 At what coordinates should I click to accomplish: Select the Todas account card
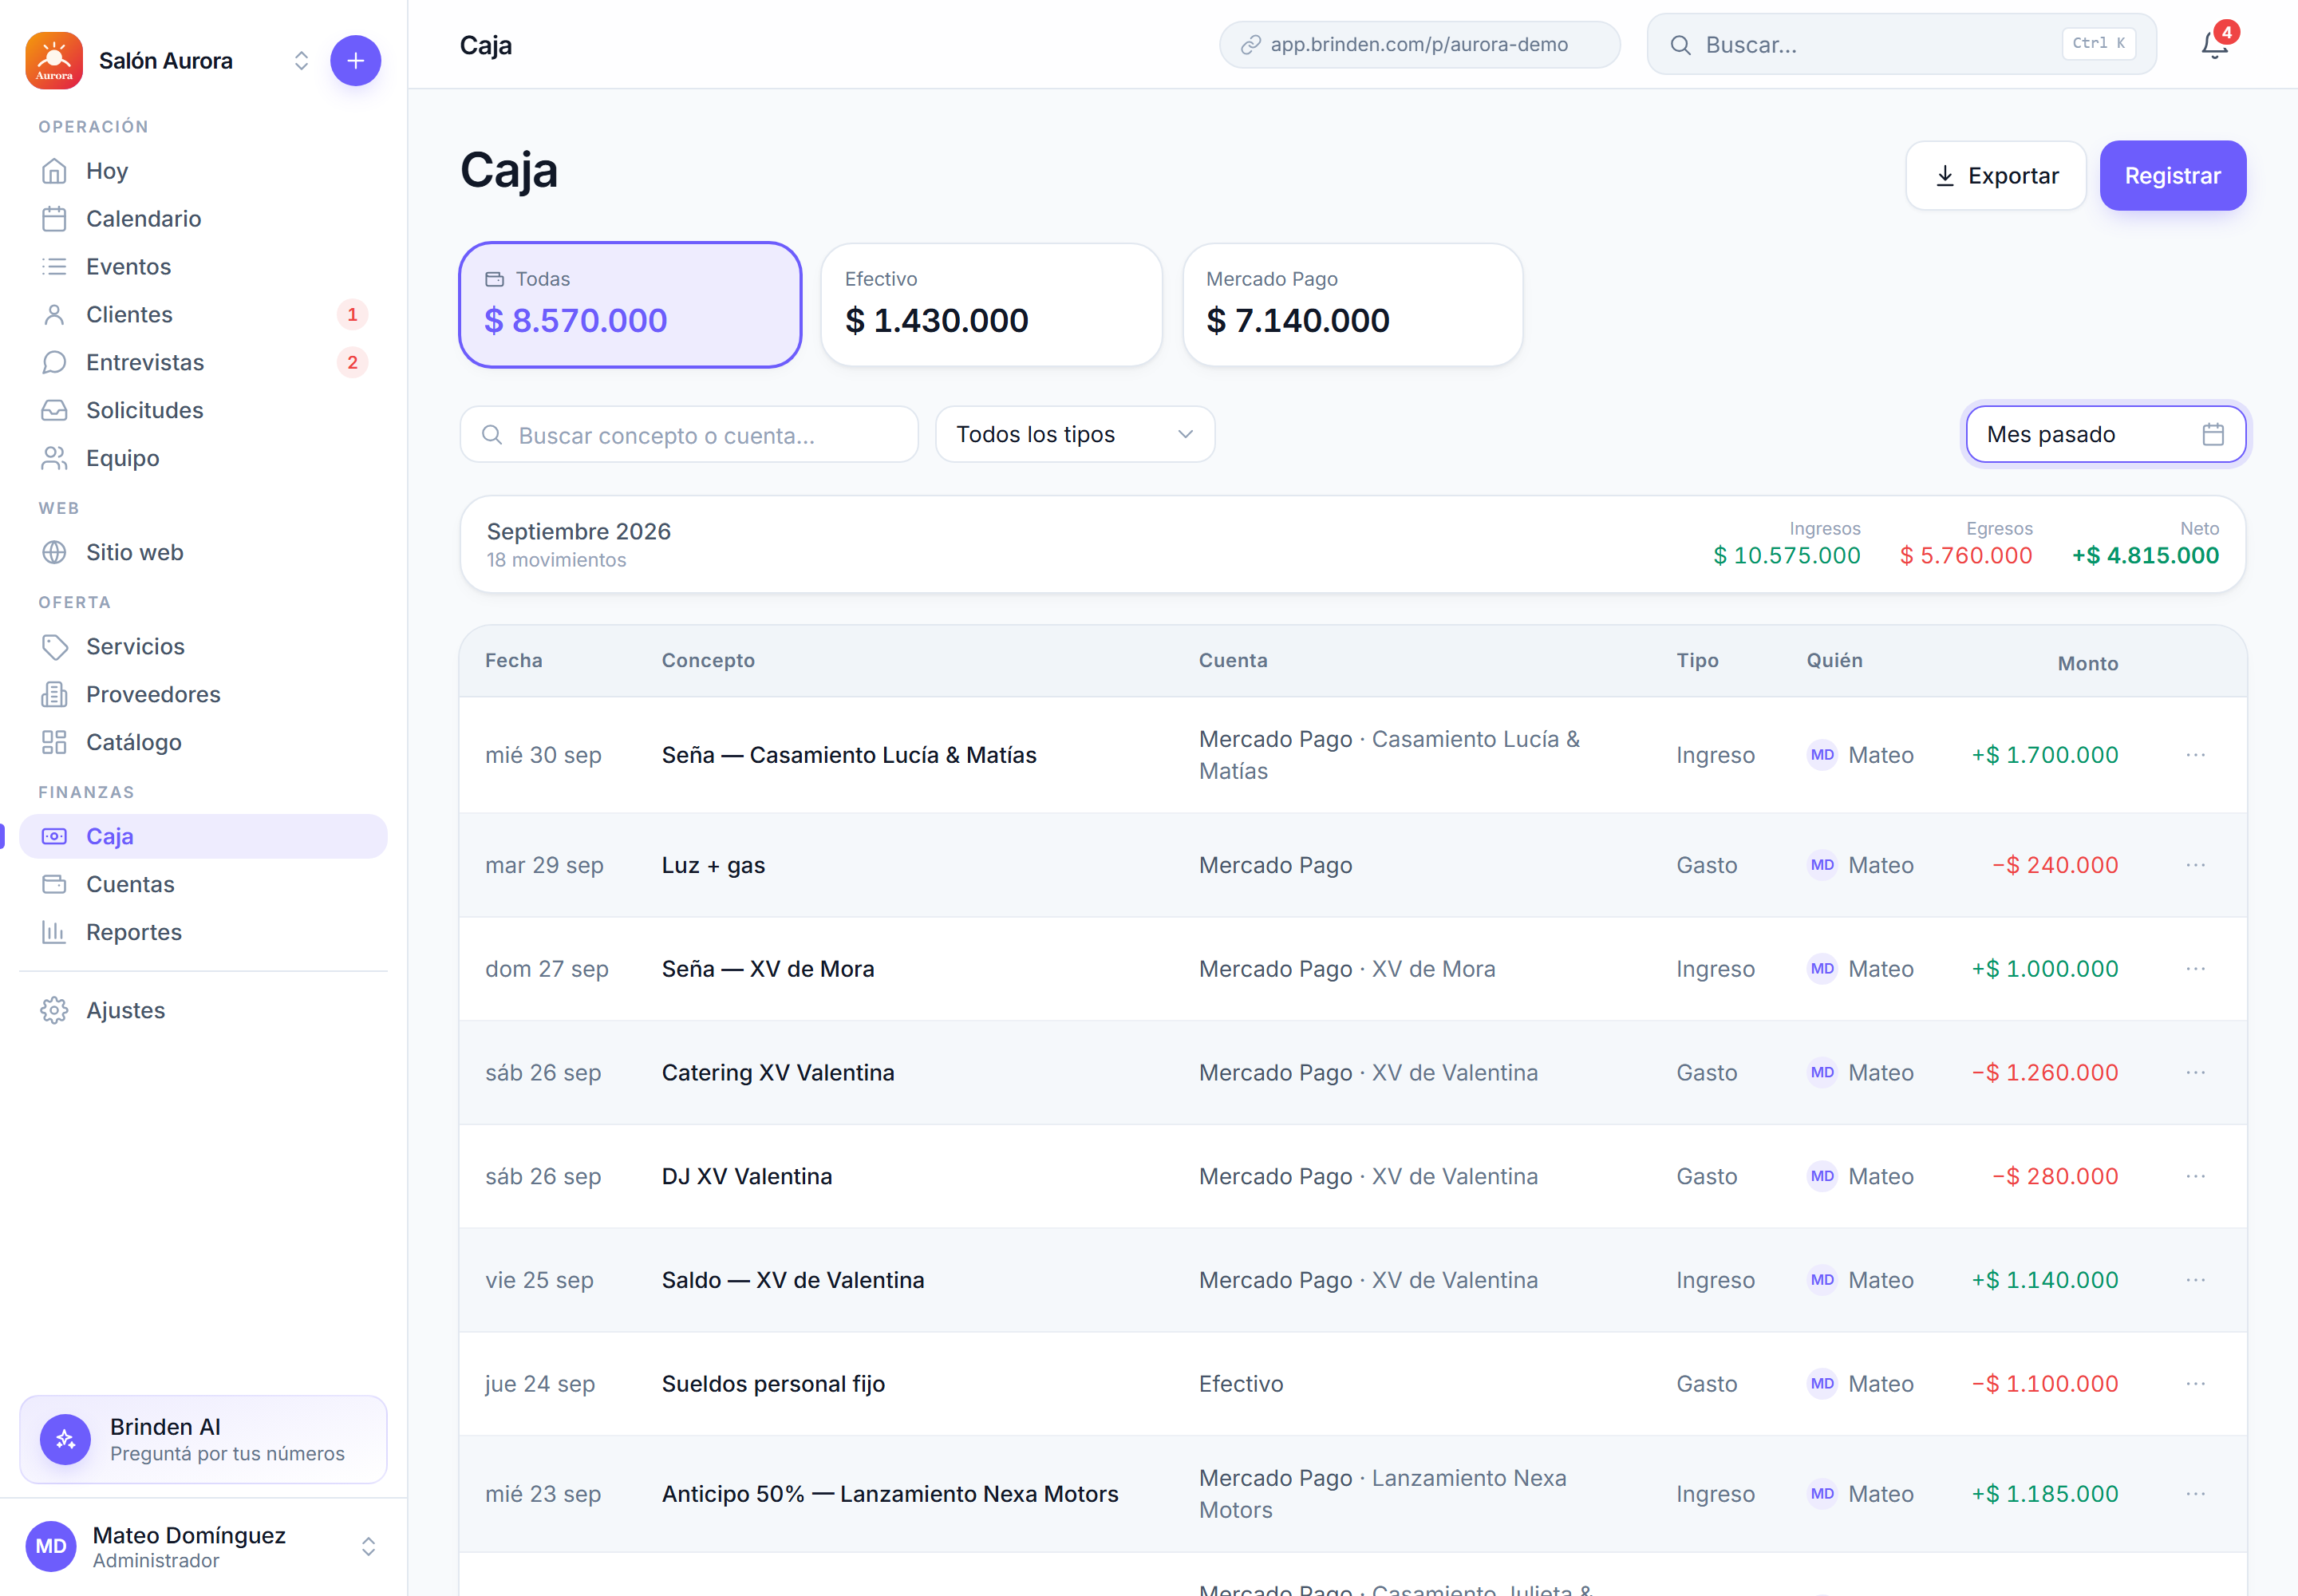(630, 305)
